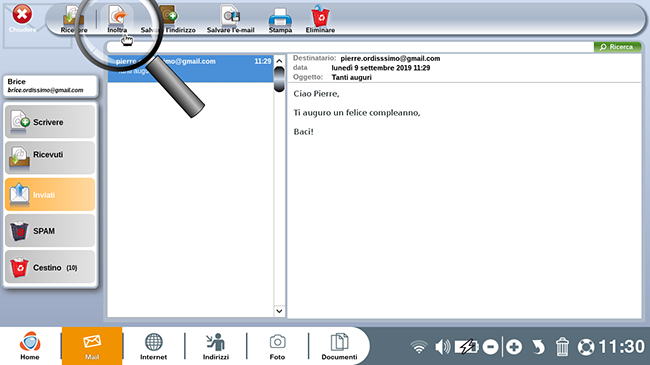Screen dimensions: 650x365
Task: Click the message list down arrow
Action: point(279,311)
